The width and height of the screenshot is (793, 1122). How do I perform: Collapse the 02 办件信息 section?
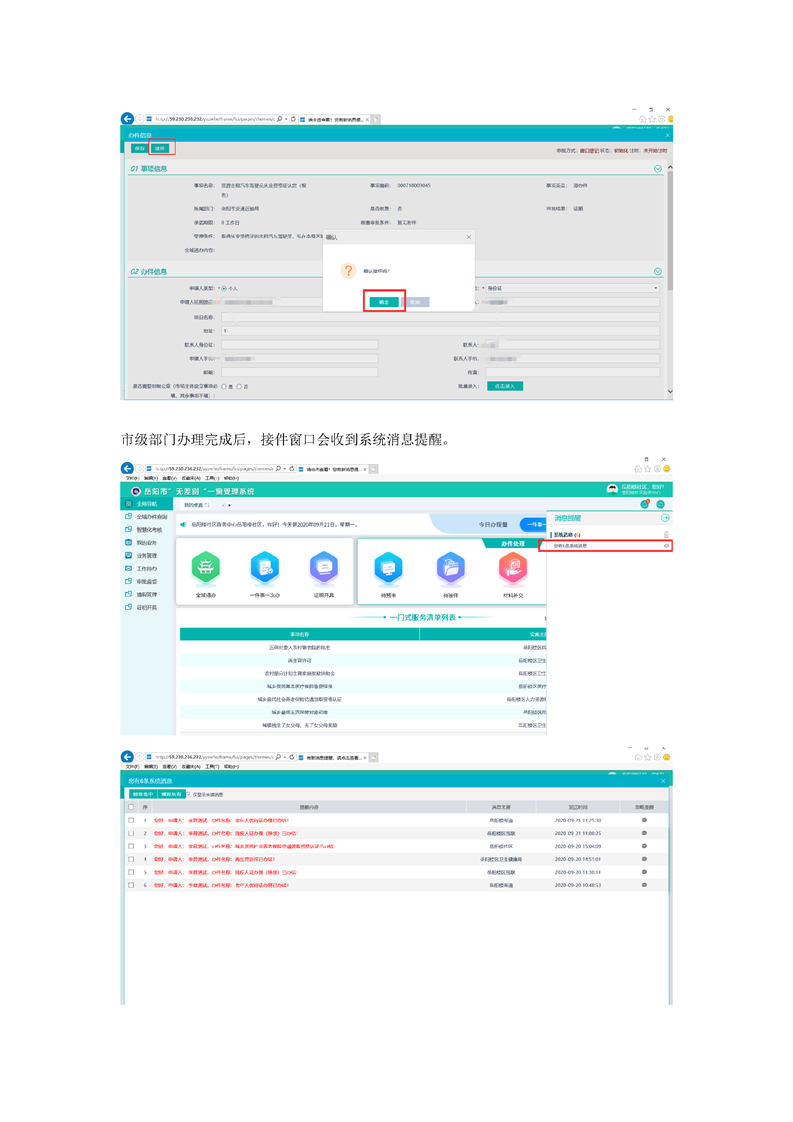[658, 272]
